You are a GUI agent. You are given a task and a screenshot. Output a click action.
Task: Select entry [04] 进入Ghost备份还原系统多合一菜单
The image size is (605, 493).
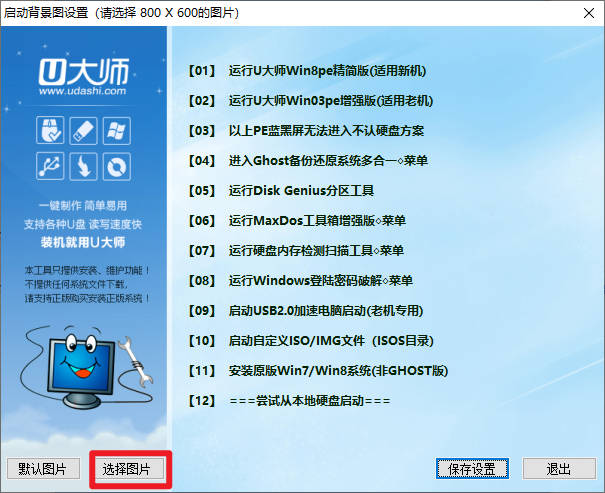[x=308, y=160]
